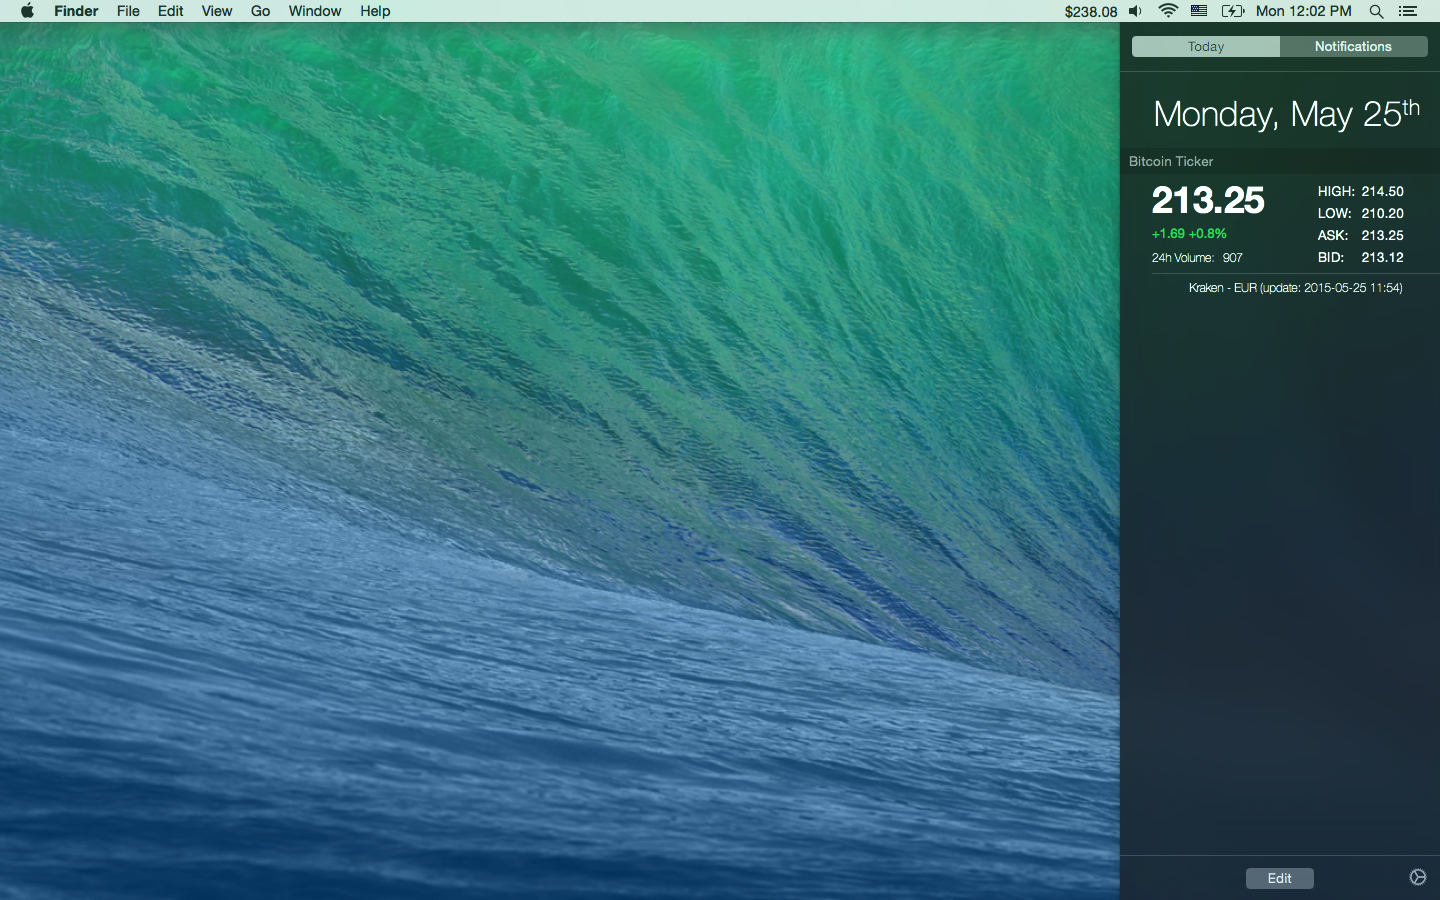
Task: Open the Window menu
Action: pyautogui.click(x=314, y=11)
